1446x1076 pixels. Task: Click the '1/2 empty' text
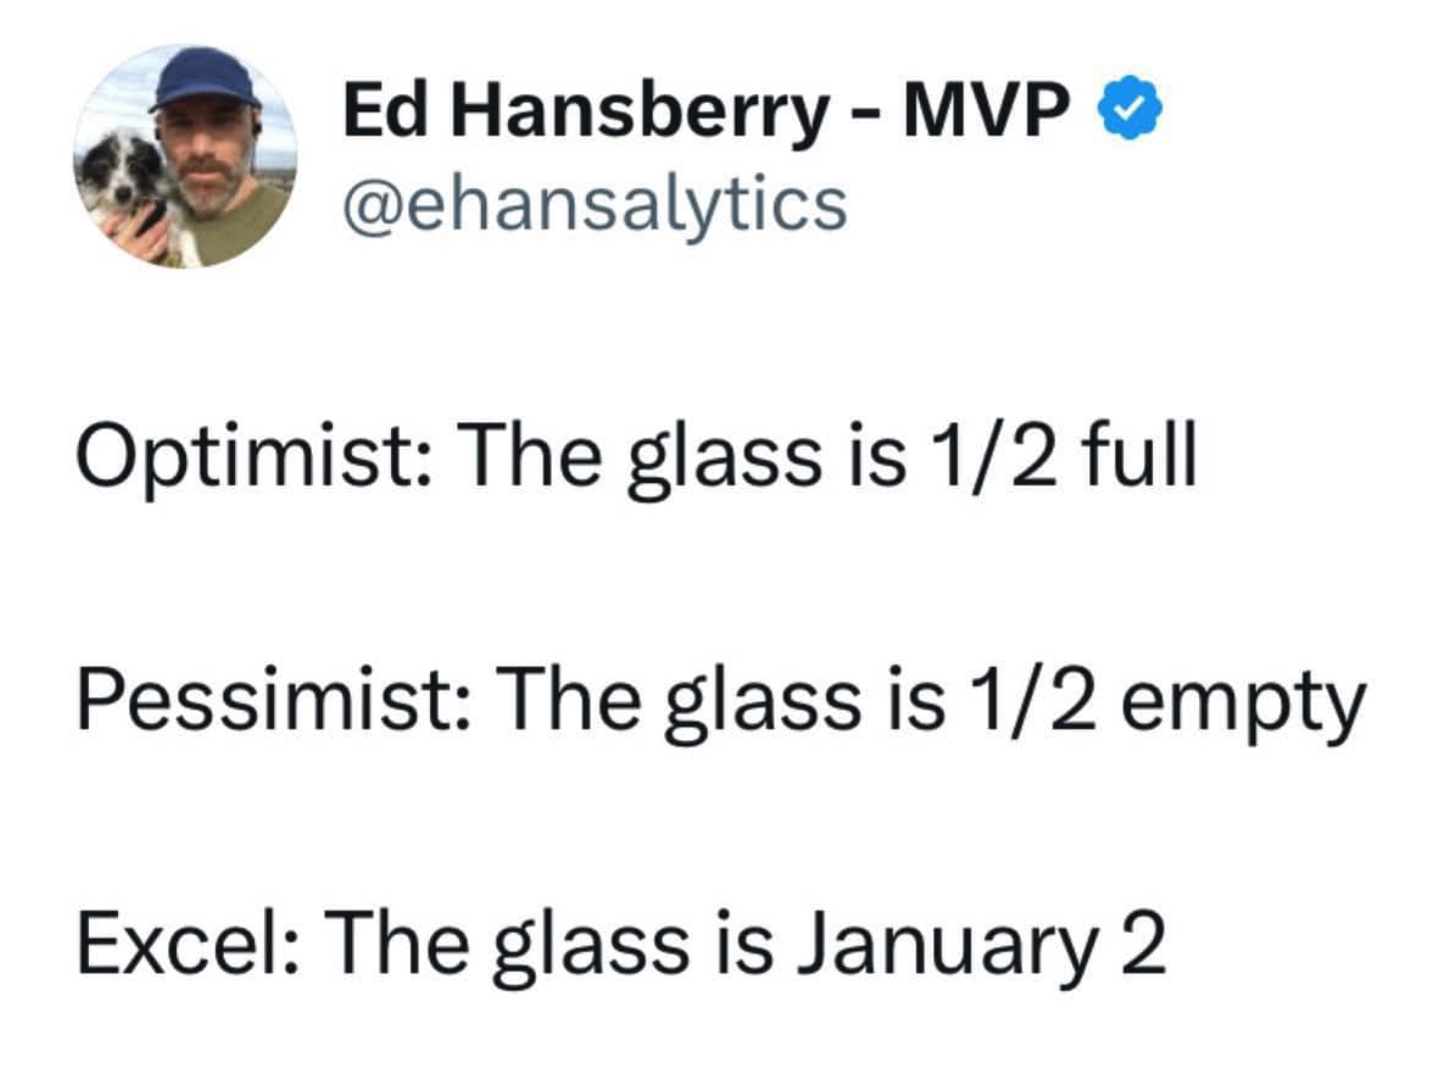pyautogui.click(x=1166, y=701)
